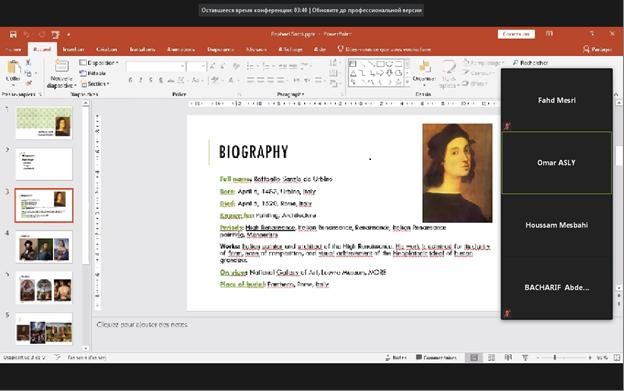
Task: Clear all formatting icon
Action: (236, 66)
